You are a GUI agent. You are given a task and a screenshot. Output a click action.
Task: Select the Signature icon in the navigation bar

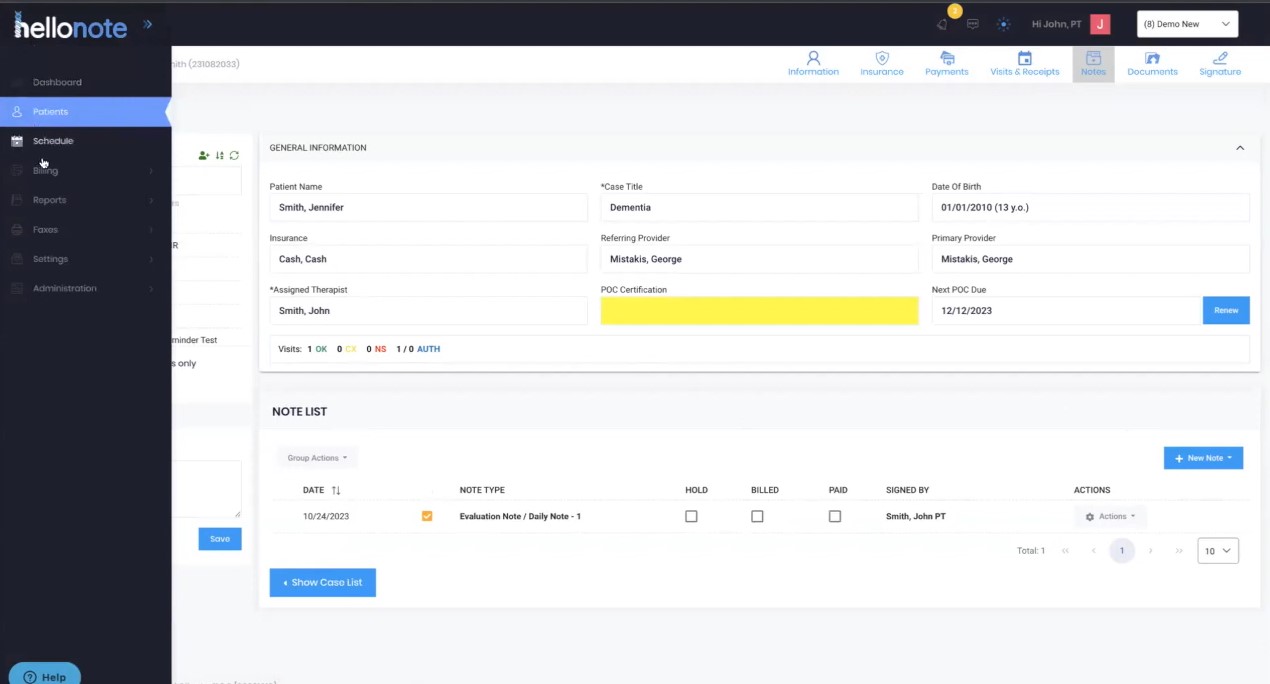point(1219,63)
